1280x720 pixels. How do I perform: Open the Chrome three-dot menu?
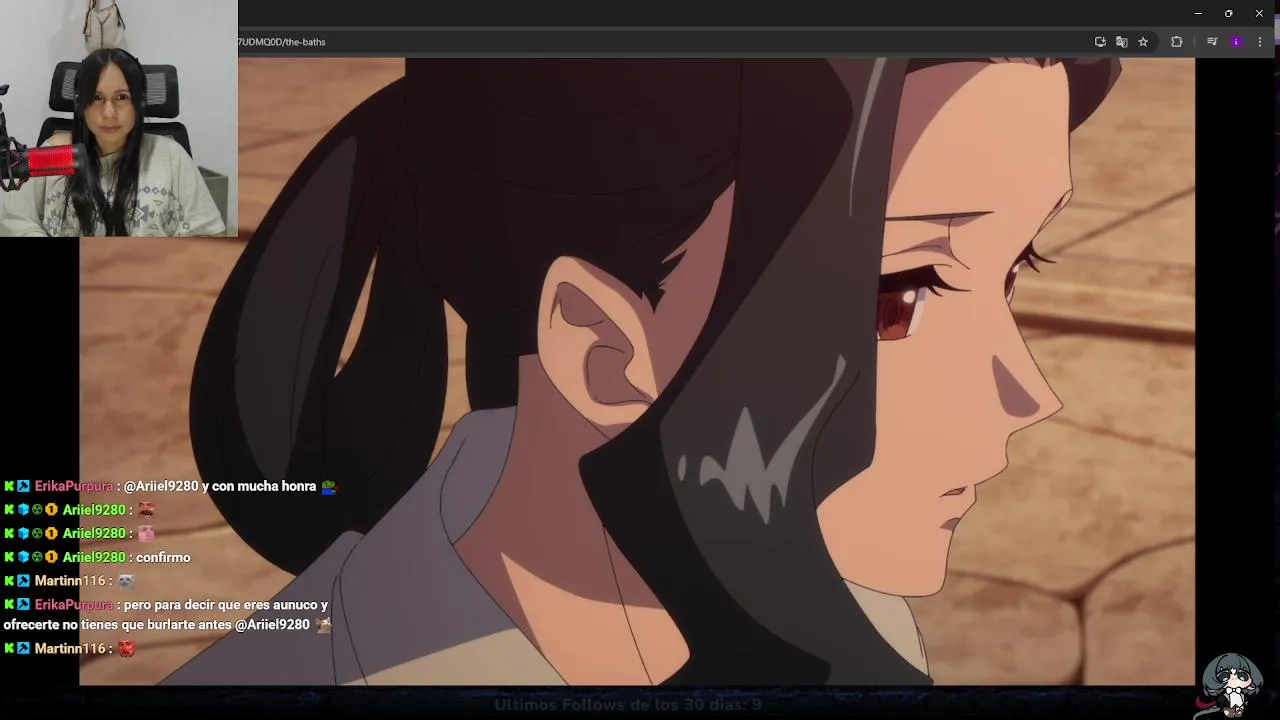click(1260, 42)
